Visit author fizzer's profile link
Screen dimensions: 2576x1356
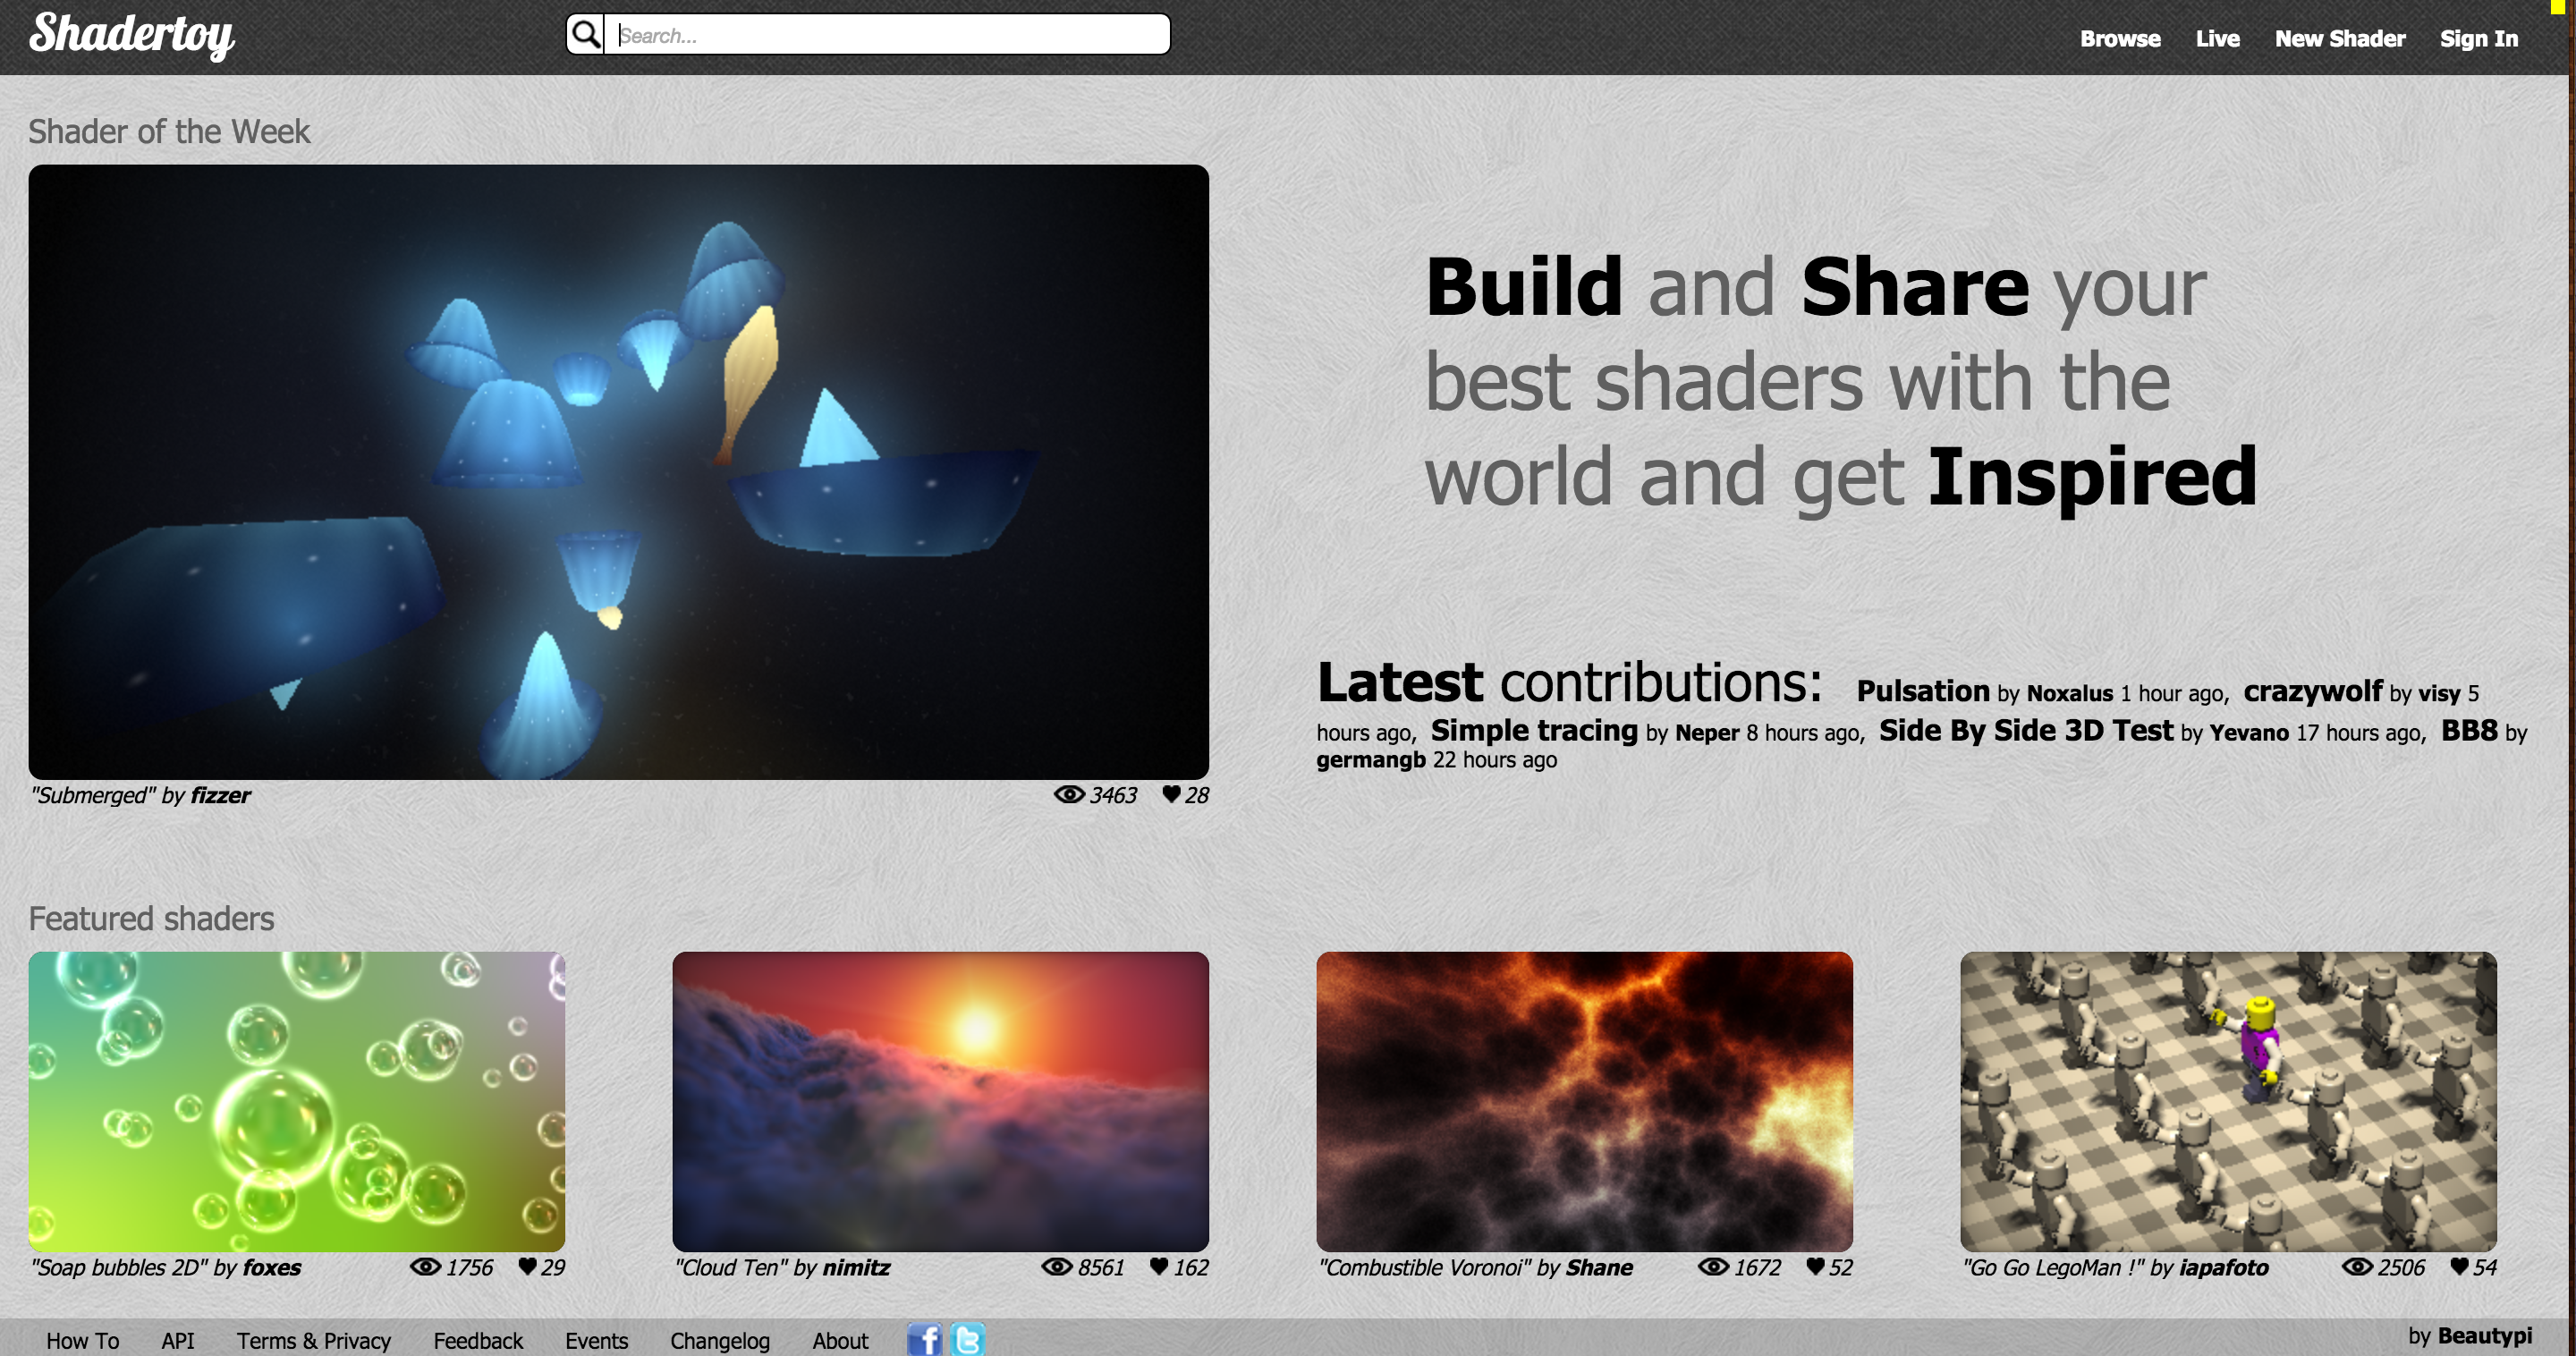[220, 795]
